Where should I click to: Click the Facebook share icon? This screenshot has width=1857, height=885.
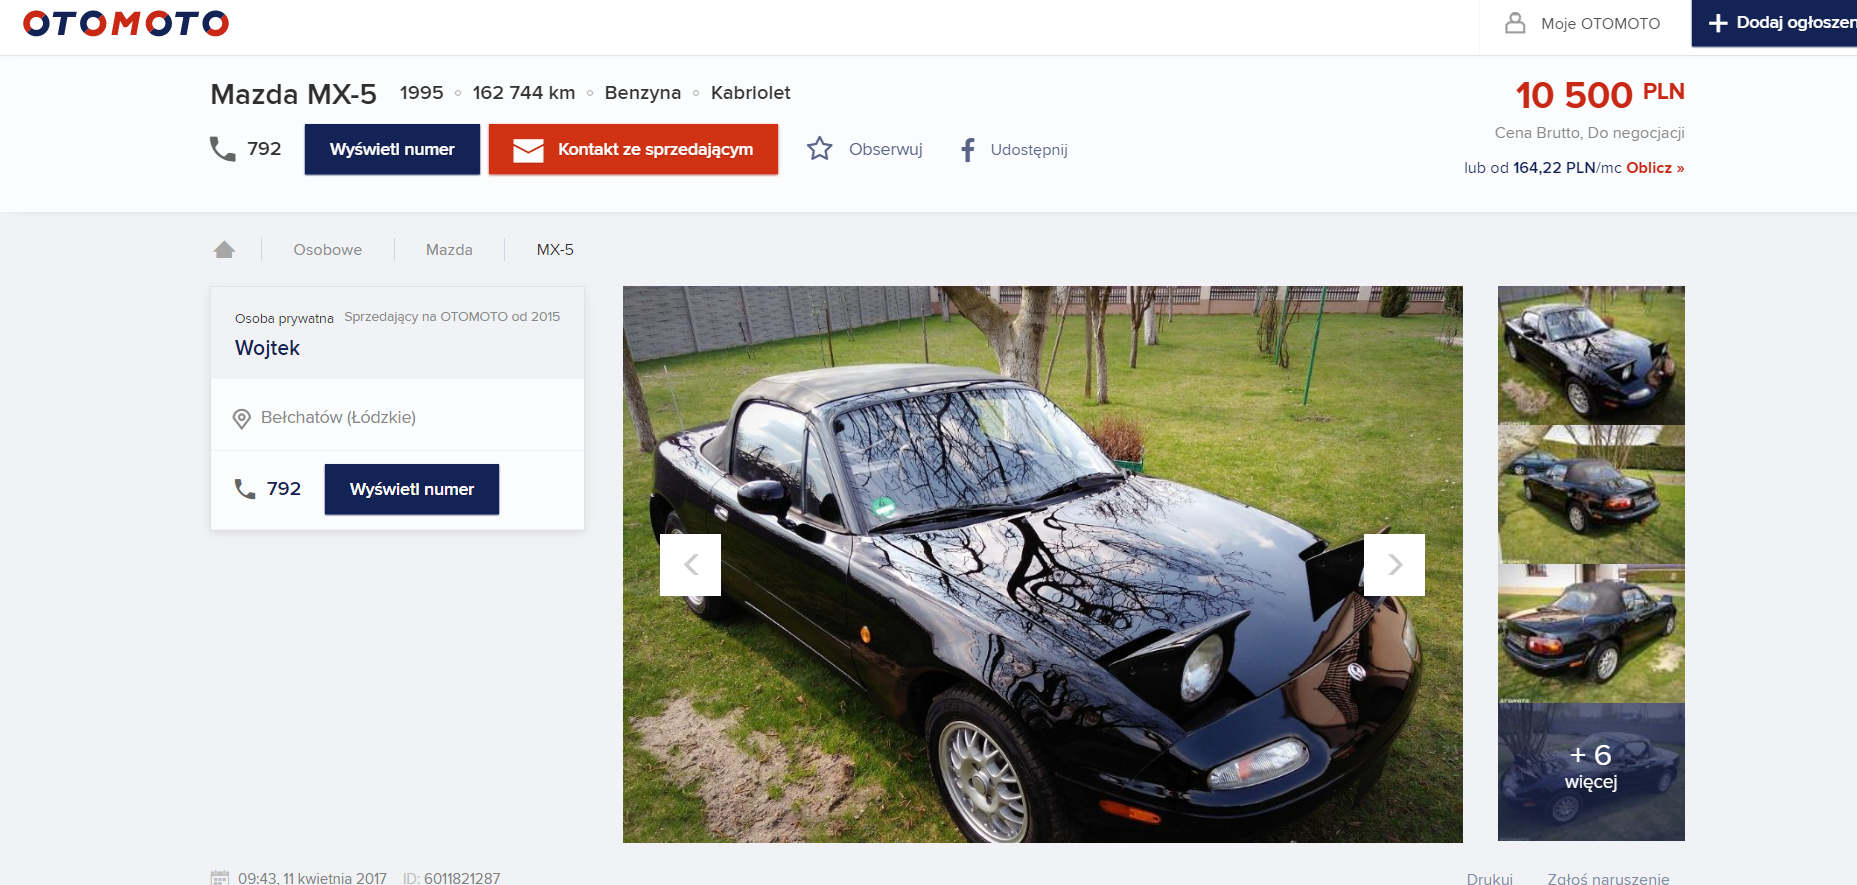click(x=967, y=150)
